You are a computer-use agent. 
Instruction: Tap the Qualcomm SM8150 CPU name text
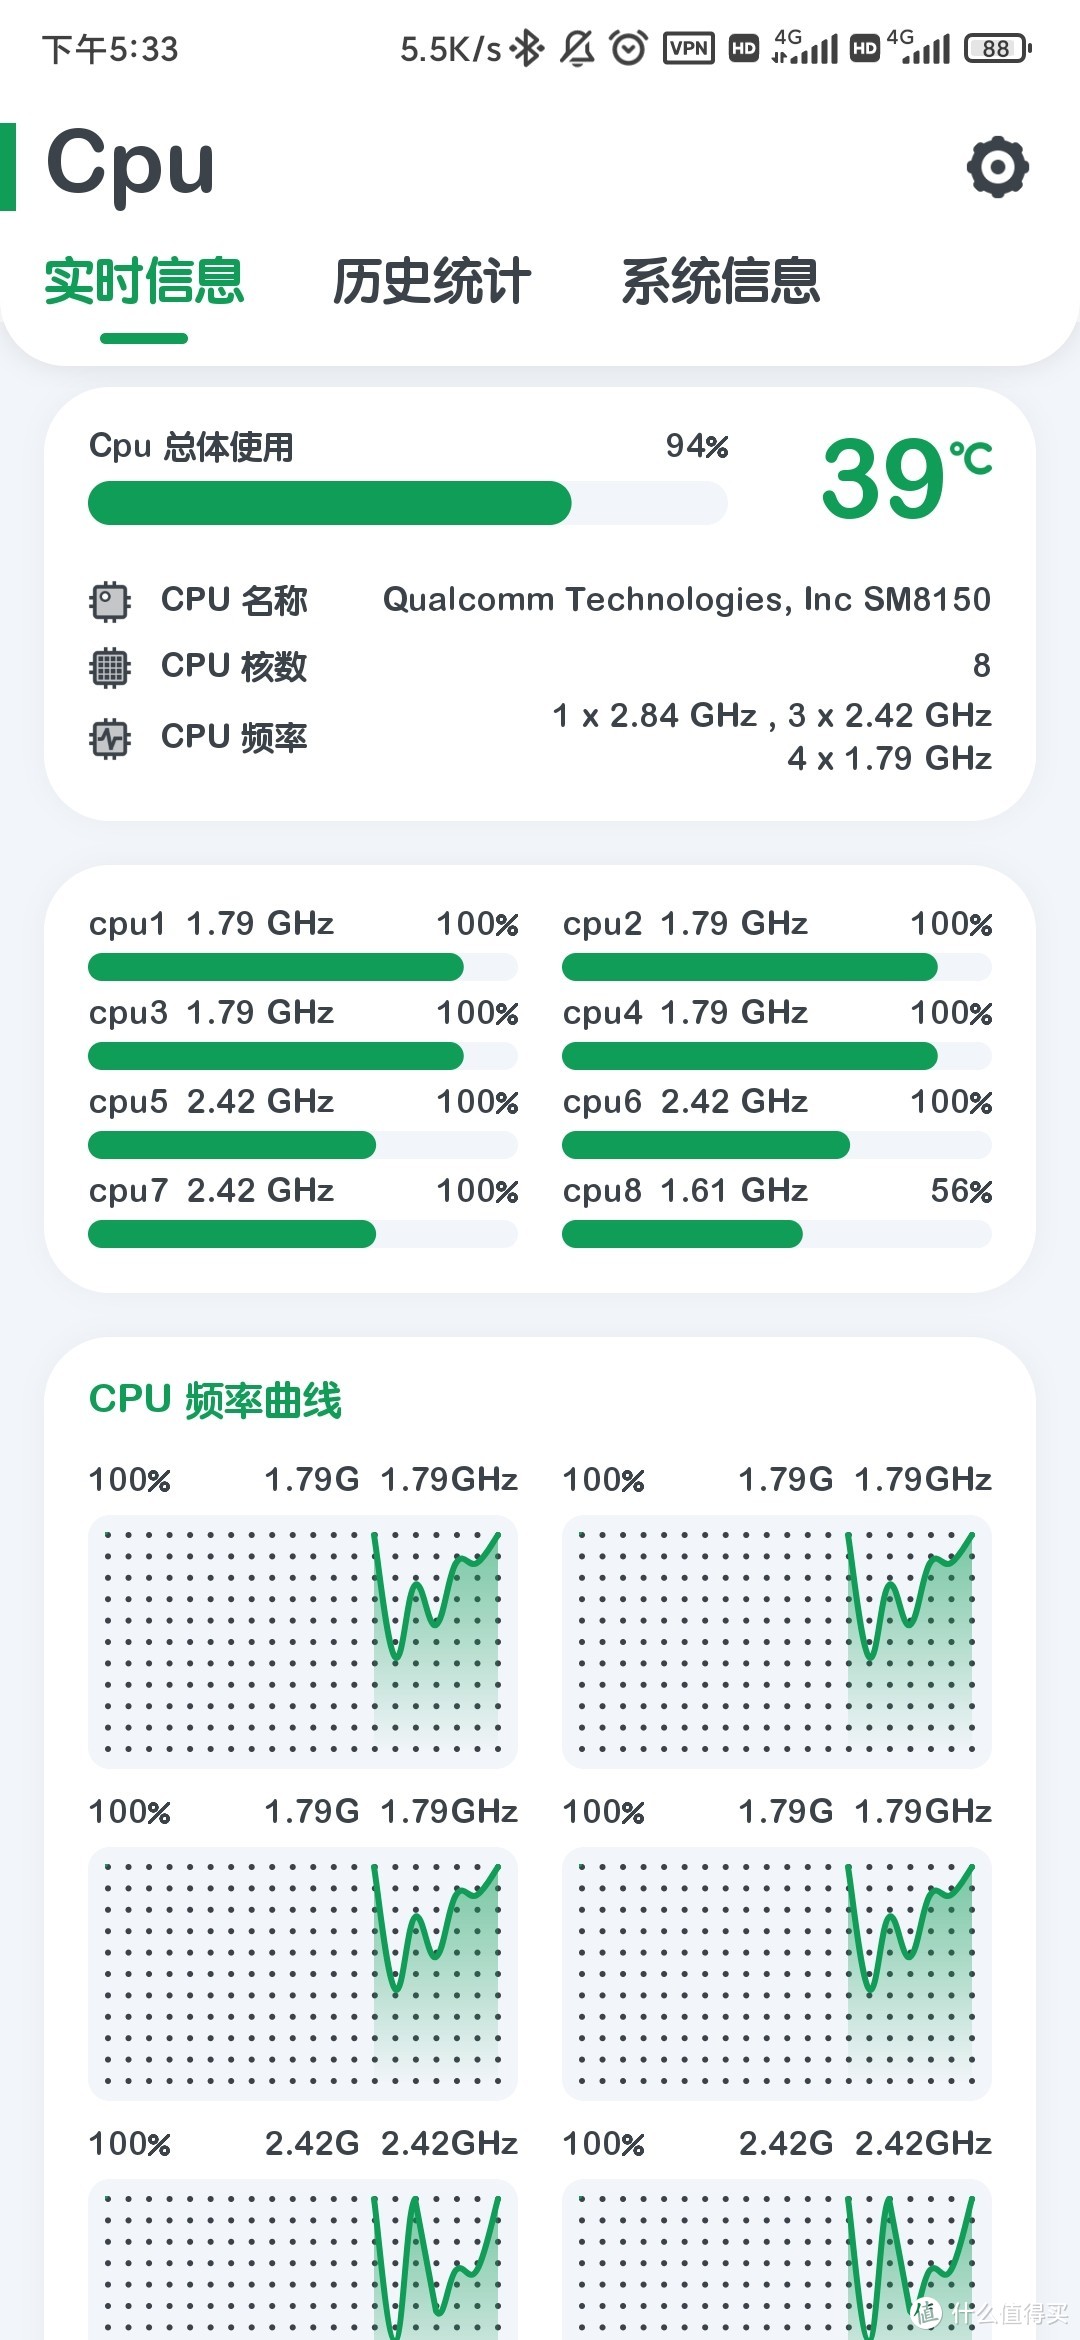pos(686,600)
